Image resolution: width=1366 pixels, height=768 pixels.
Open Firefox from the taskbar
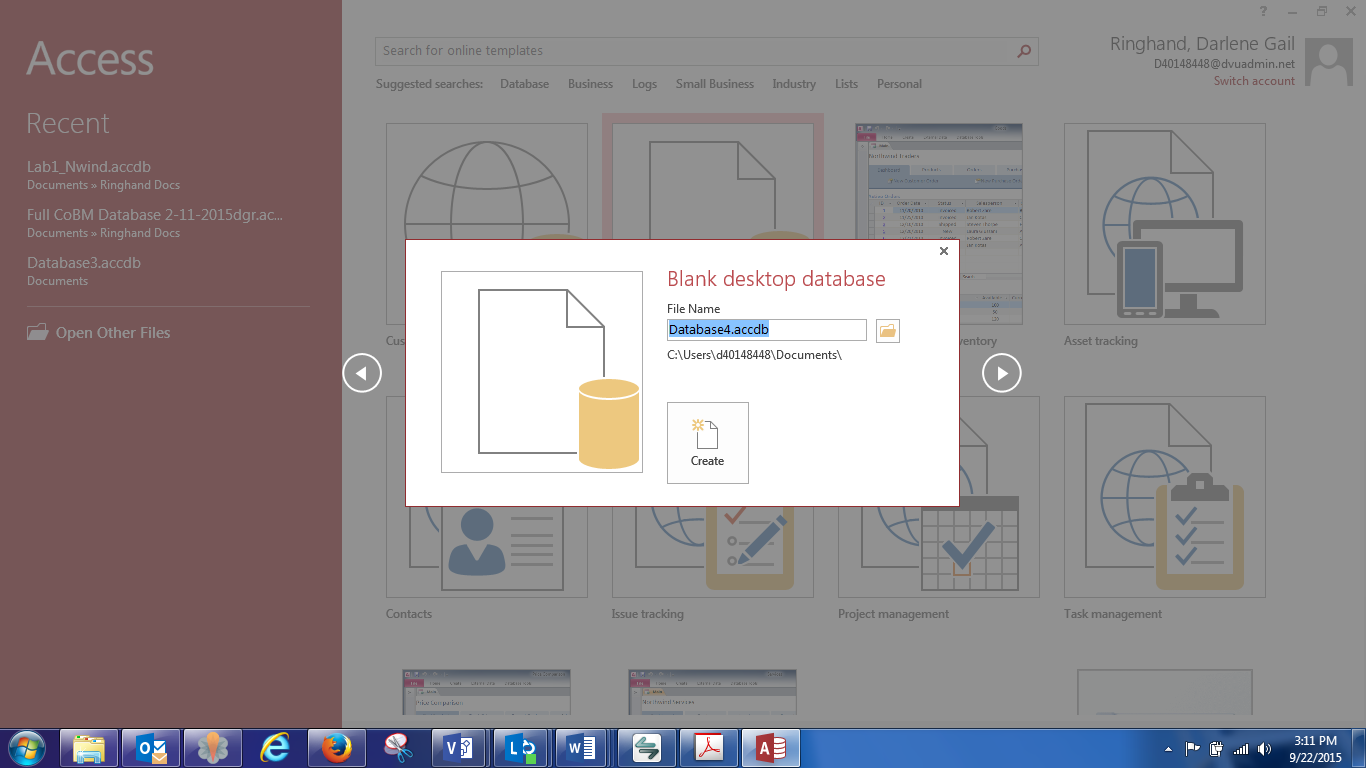(x=336, y=747)
